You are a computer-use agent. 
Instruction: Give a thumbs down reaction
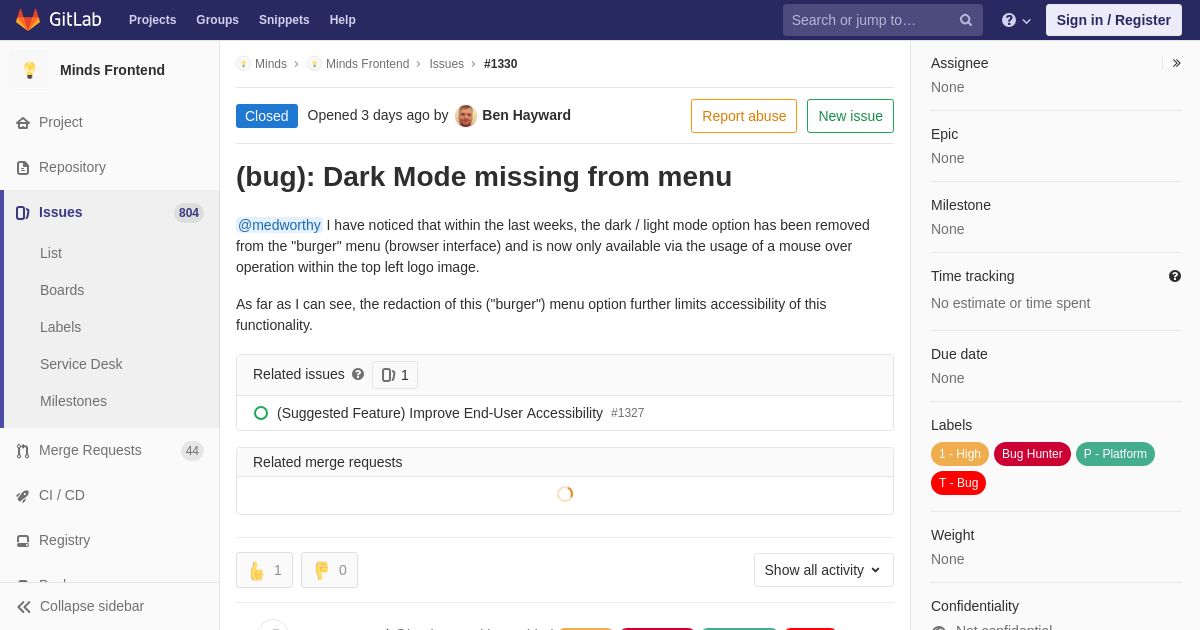click(x=329, y=570)
